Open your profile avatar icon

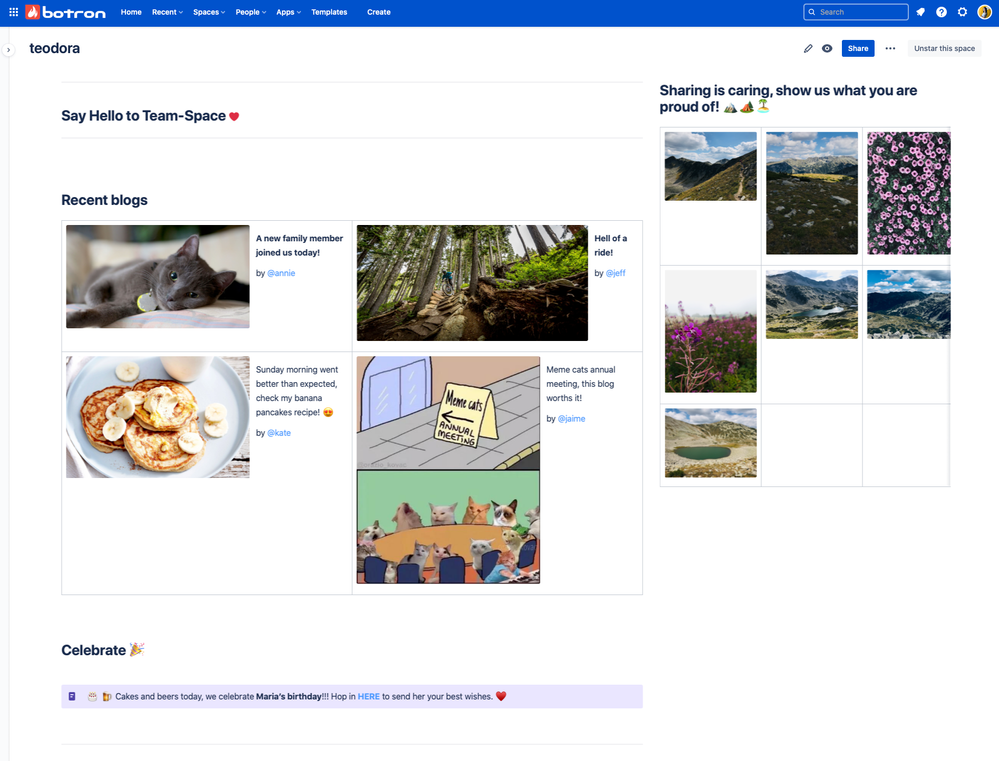[x=984, y=12]
